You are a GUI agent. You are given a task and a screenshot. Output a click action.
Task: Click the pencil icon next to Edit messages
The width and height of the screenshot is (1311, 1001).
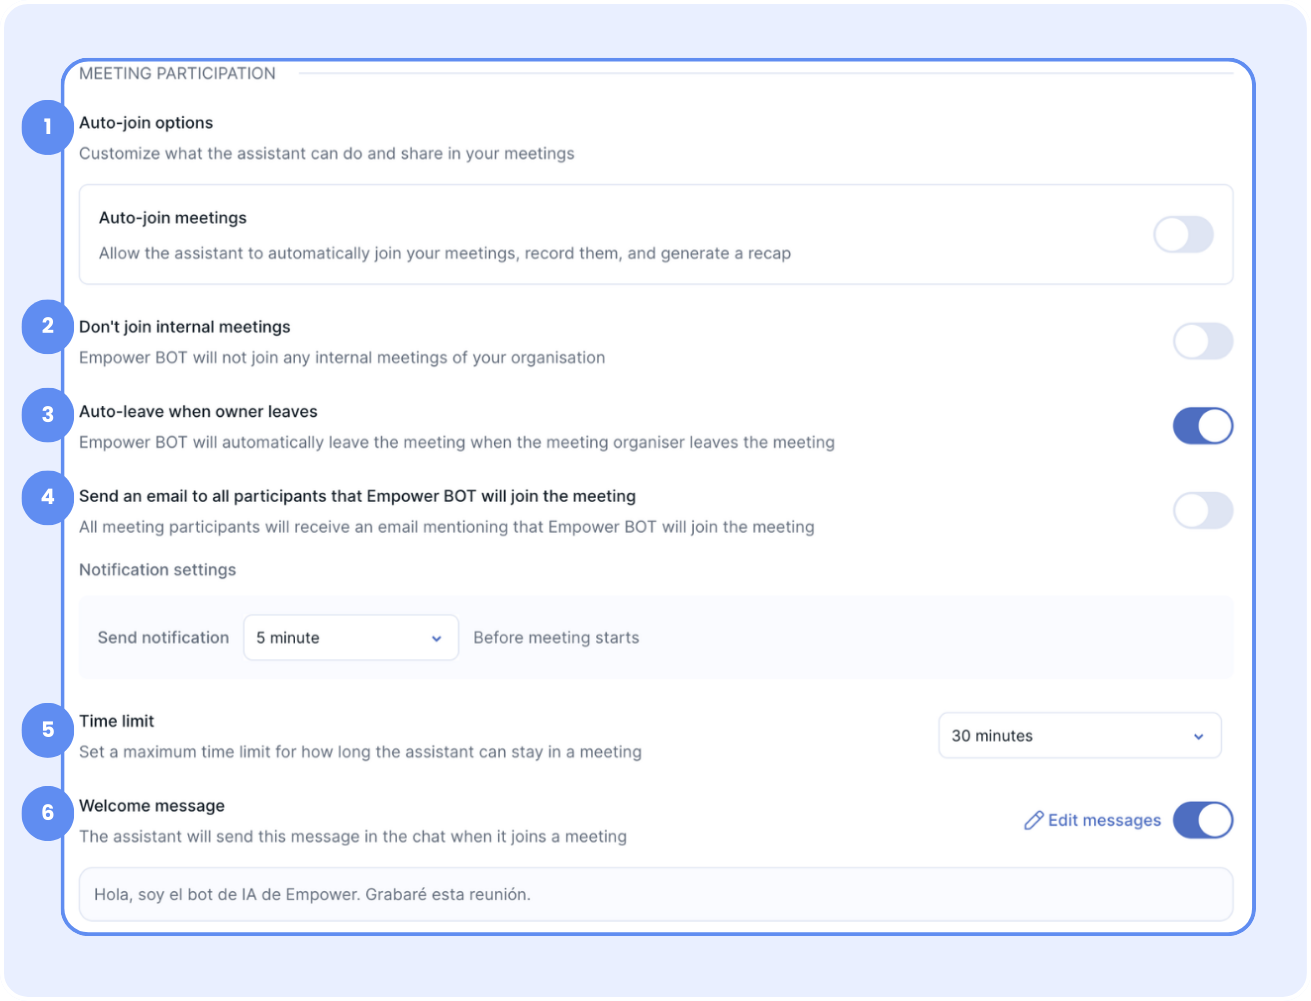1033,821
